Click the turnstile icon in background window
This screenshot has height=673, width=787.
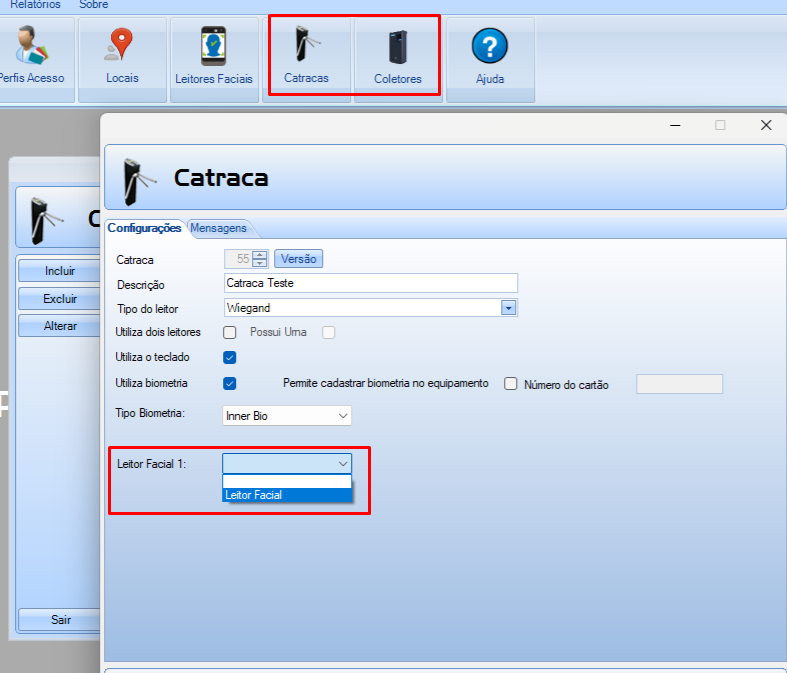pyautogui.click(x=47, y=221)
